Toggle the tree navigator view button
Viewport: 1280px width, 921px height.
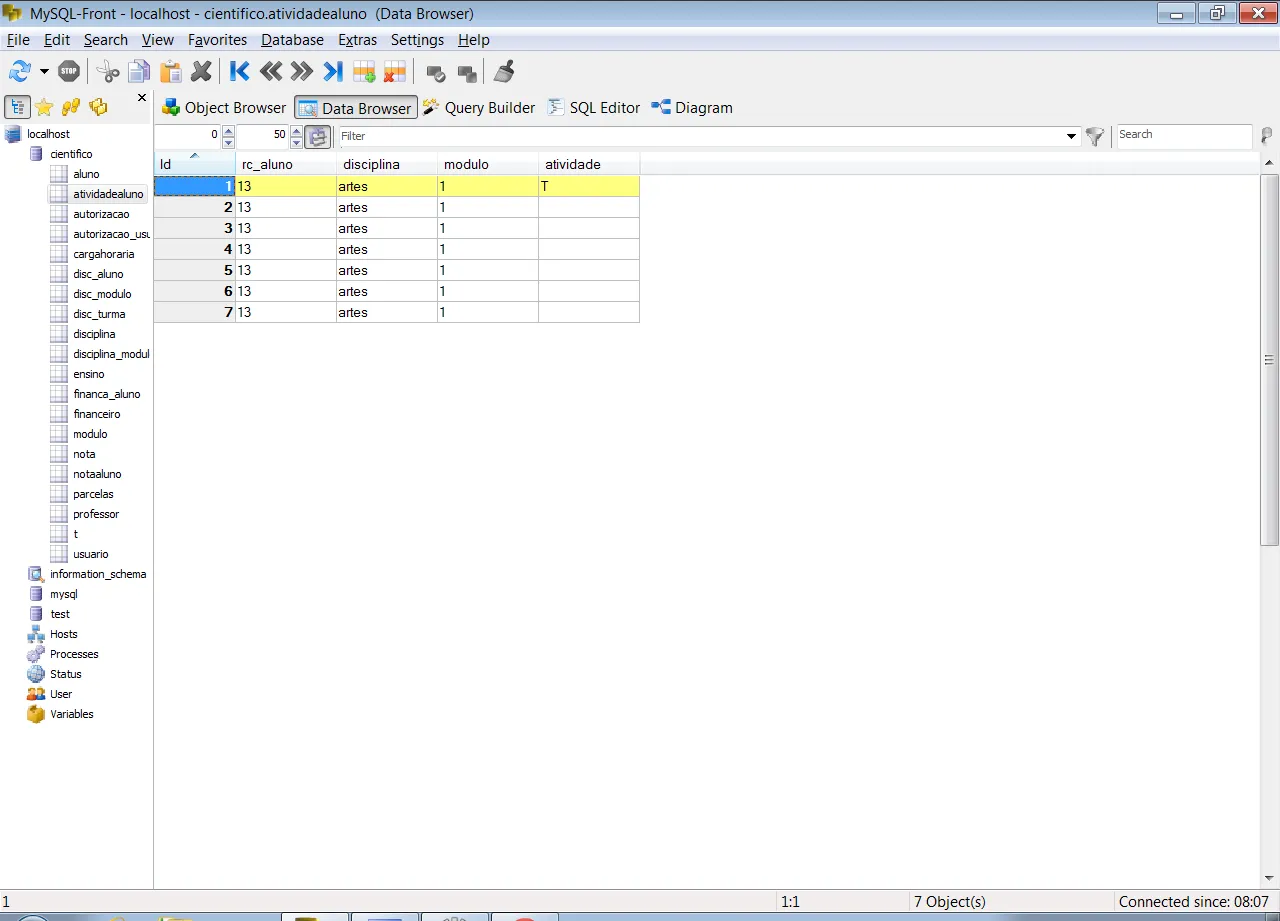pyautogui.click(x=18, y=107)
